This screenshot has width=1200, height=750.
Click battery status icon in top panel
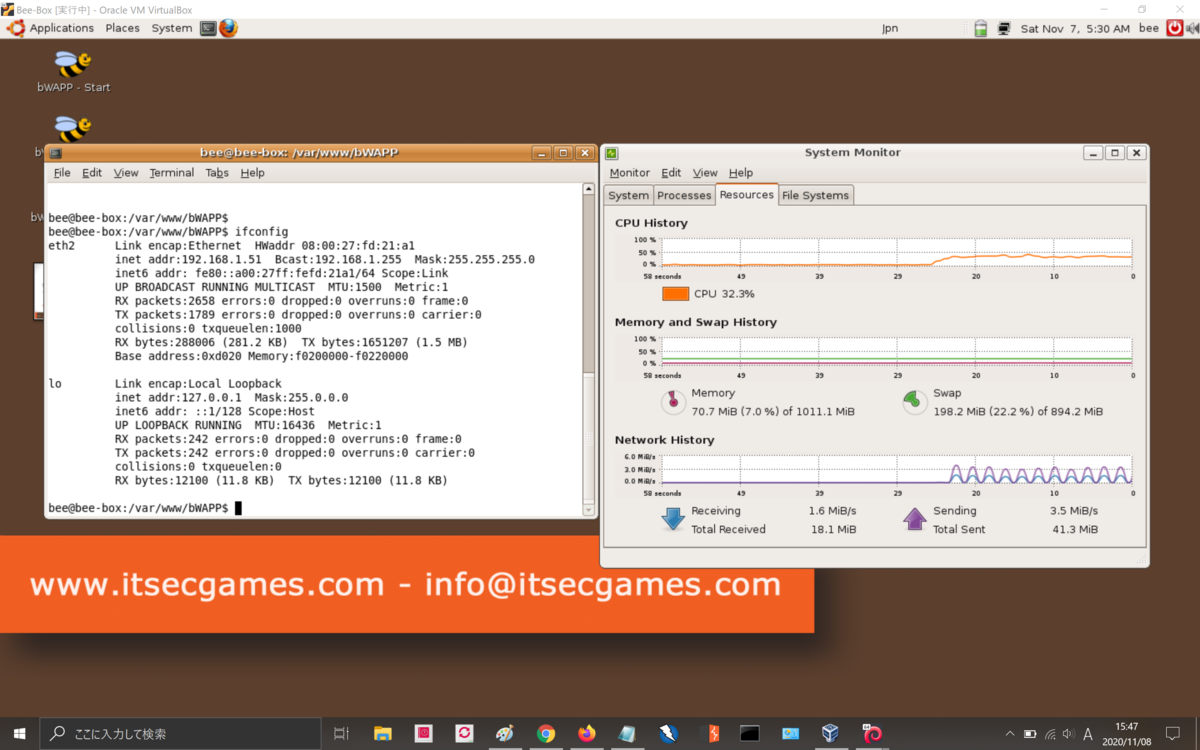(980, 28)
